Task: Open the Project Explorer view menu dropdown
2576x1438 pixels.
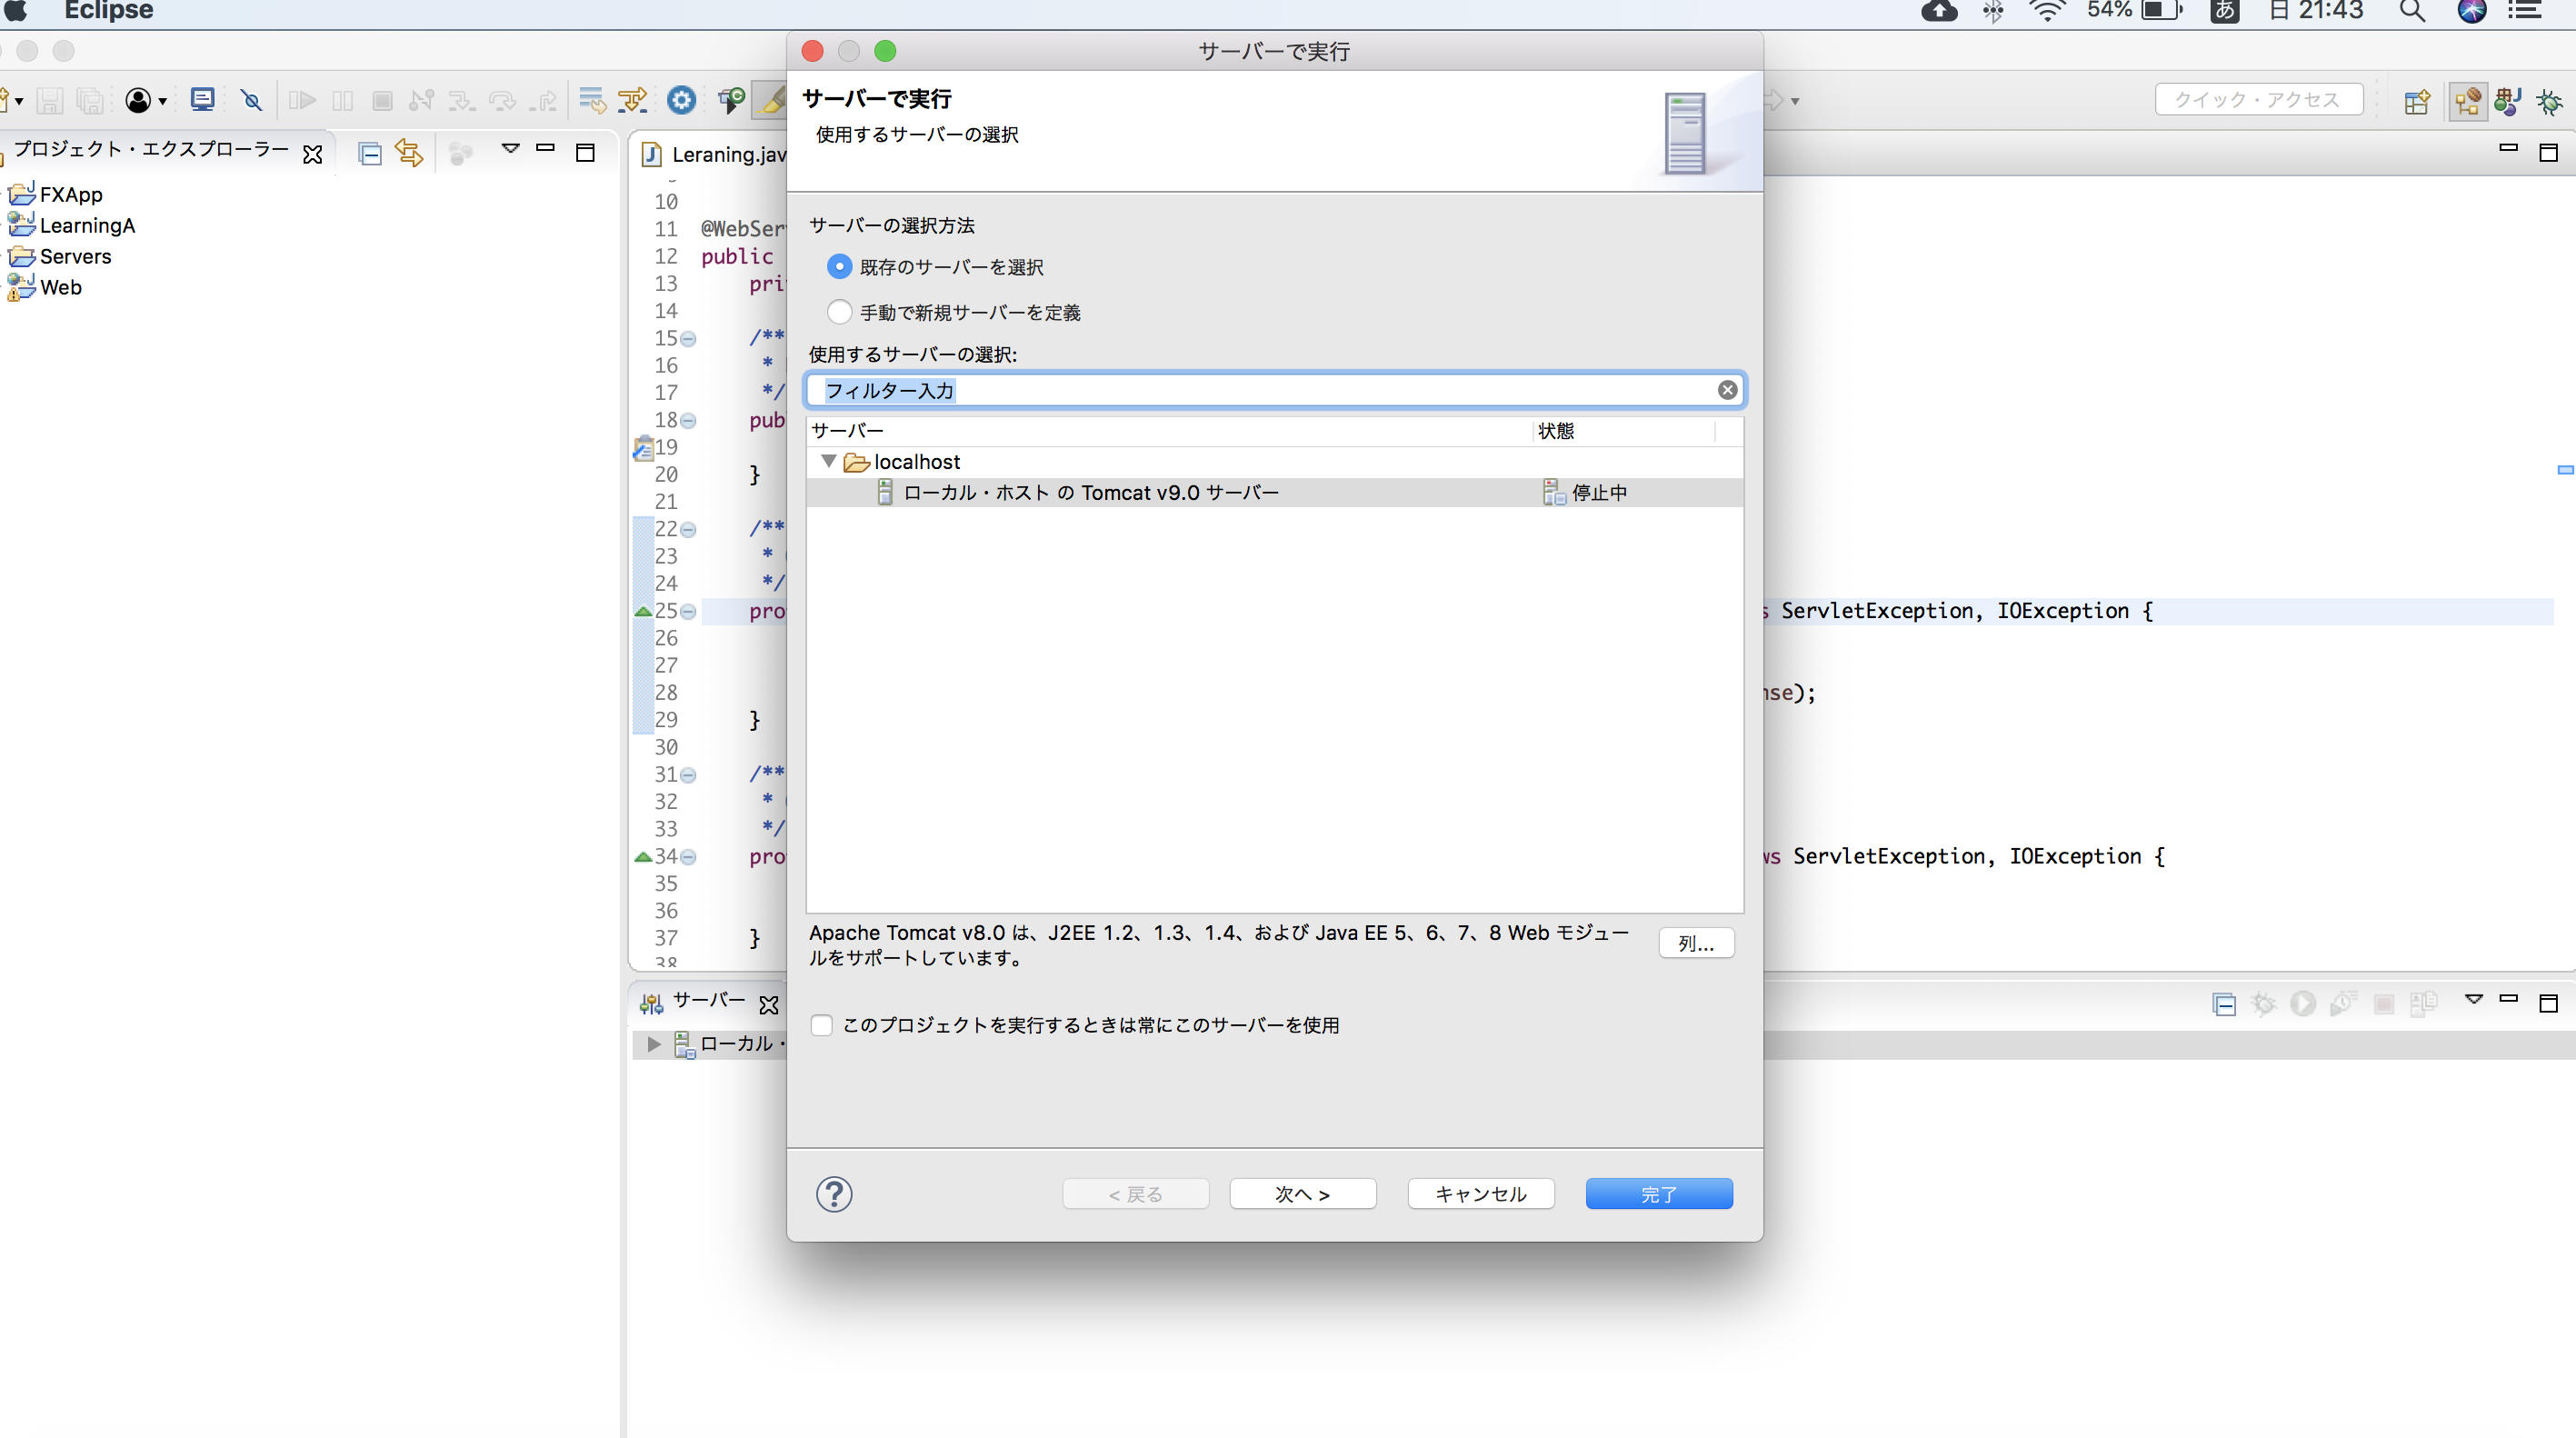Action: click(512, 148)
